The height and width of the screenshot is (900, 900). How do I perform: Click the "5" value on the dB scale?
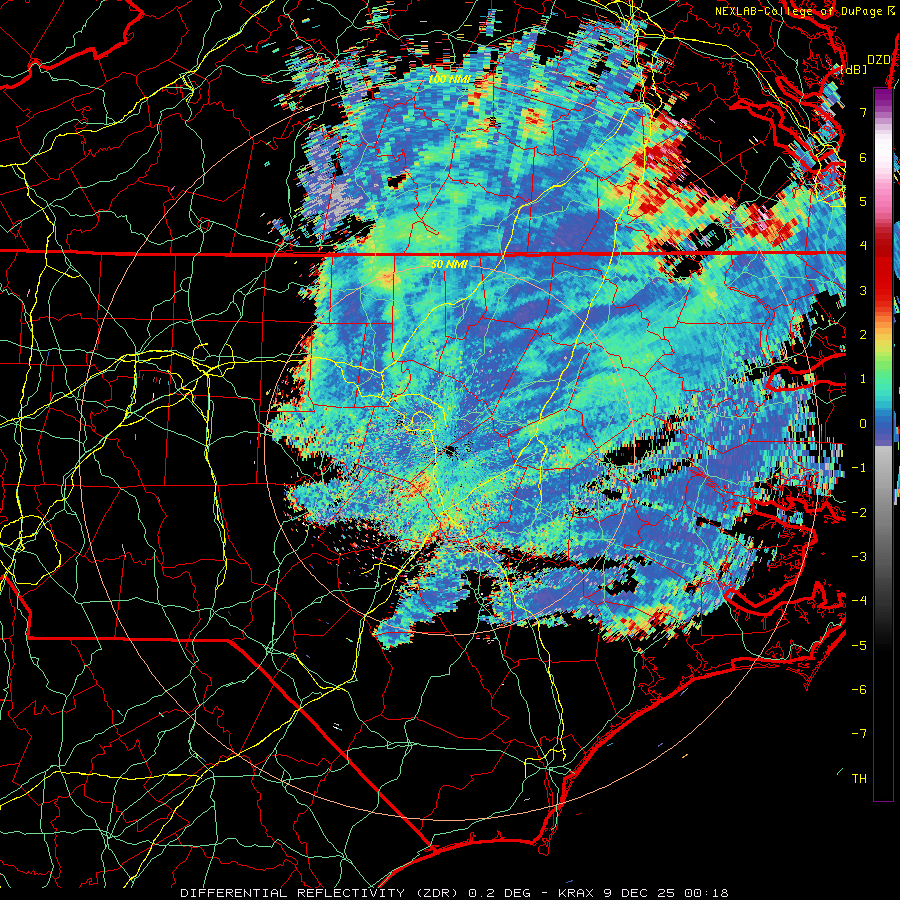coord(863,201)
